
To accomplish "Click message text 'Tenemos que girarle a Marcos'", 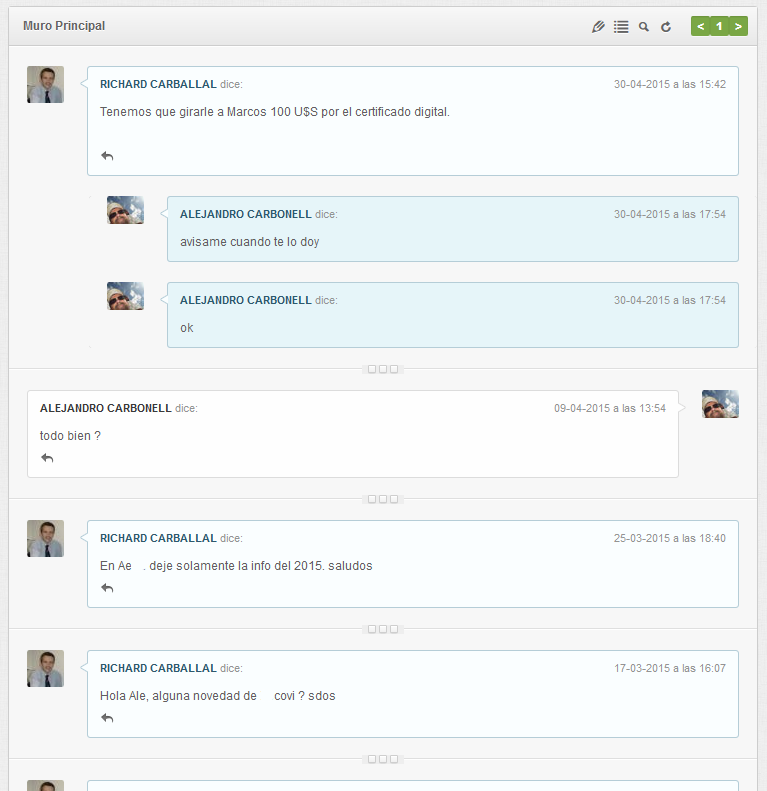I will (x=184, y=112).
